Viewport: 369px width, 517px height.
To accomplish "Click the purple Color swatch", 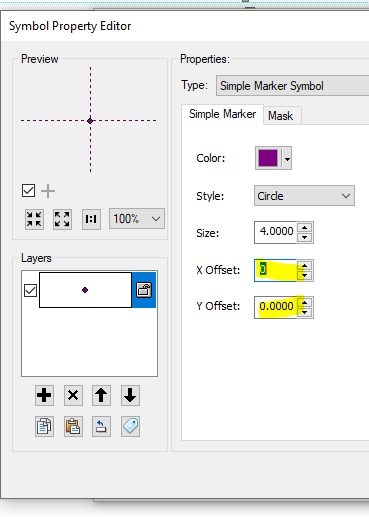I will click(x=268, y=158).
